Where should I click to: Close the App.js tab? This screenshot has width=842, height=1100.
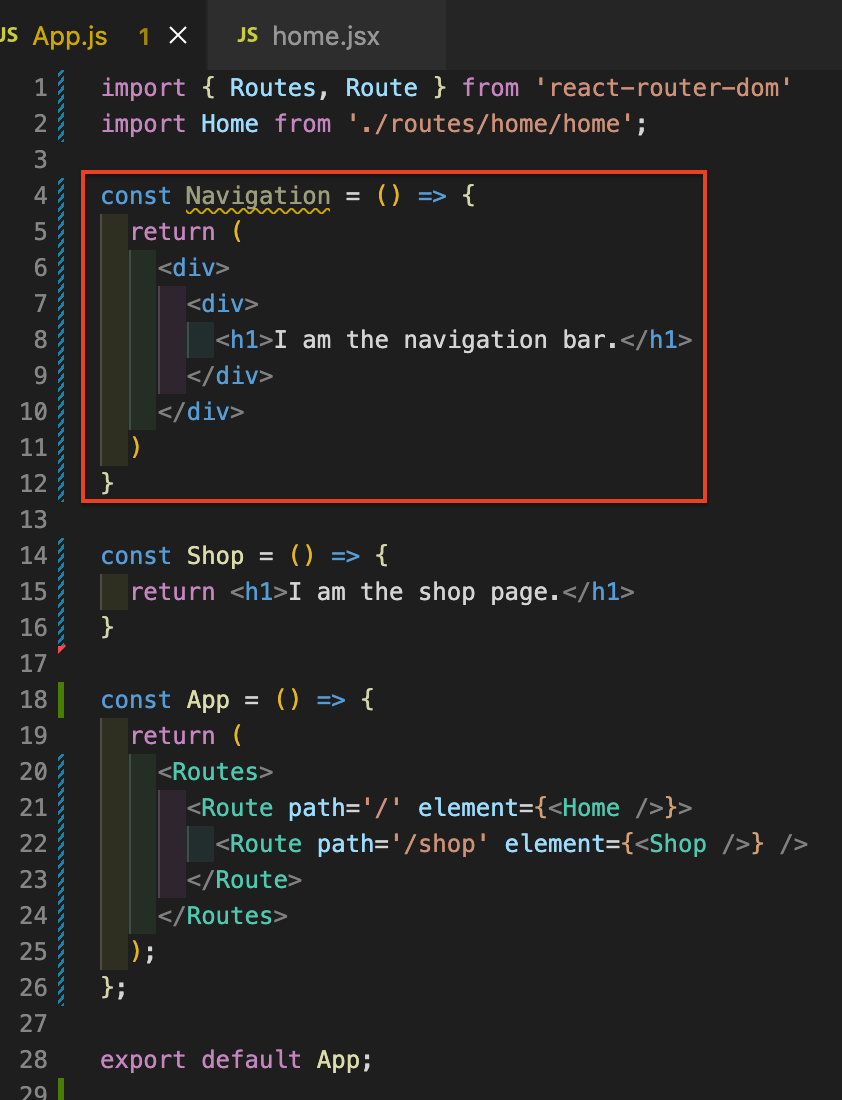tap(178, 35)
